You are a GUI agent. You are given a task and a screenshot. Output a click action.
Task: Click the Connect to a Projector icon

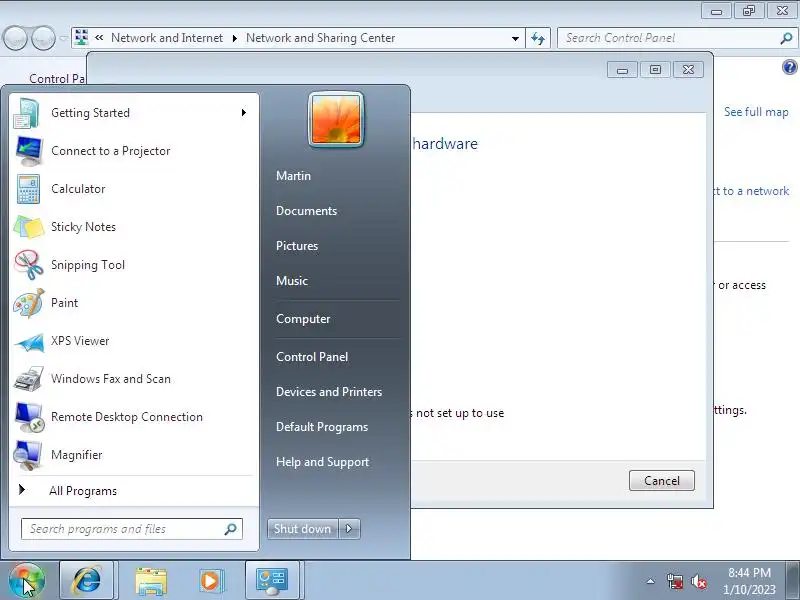click(29, 151)
